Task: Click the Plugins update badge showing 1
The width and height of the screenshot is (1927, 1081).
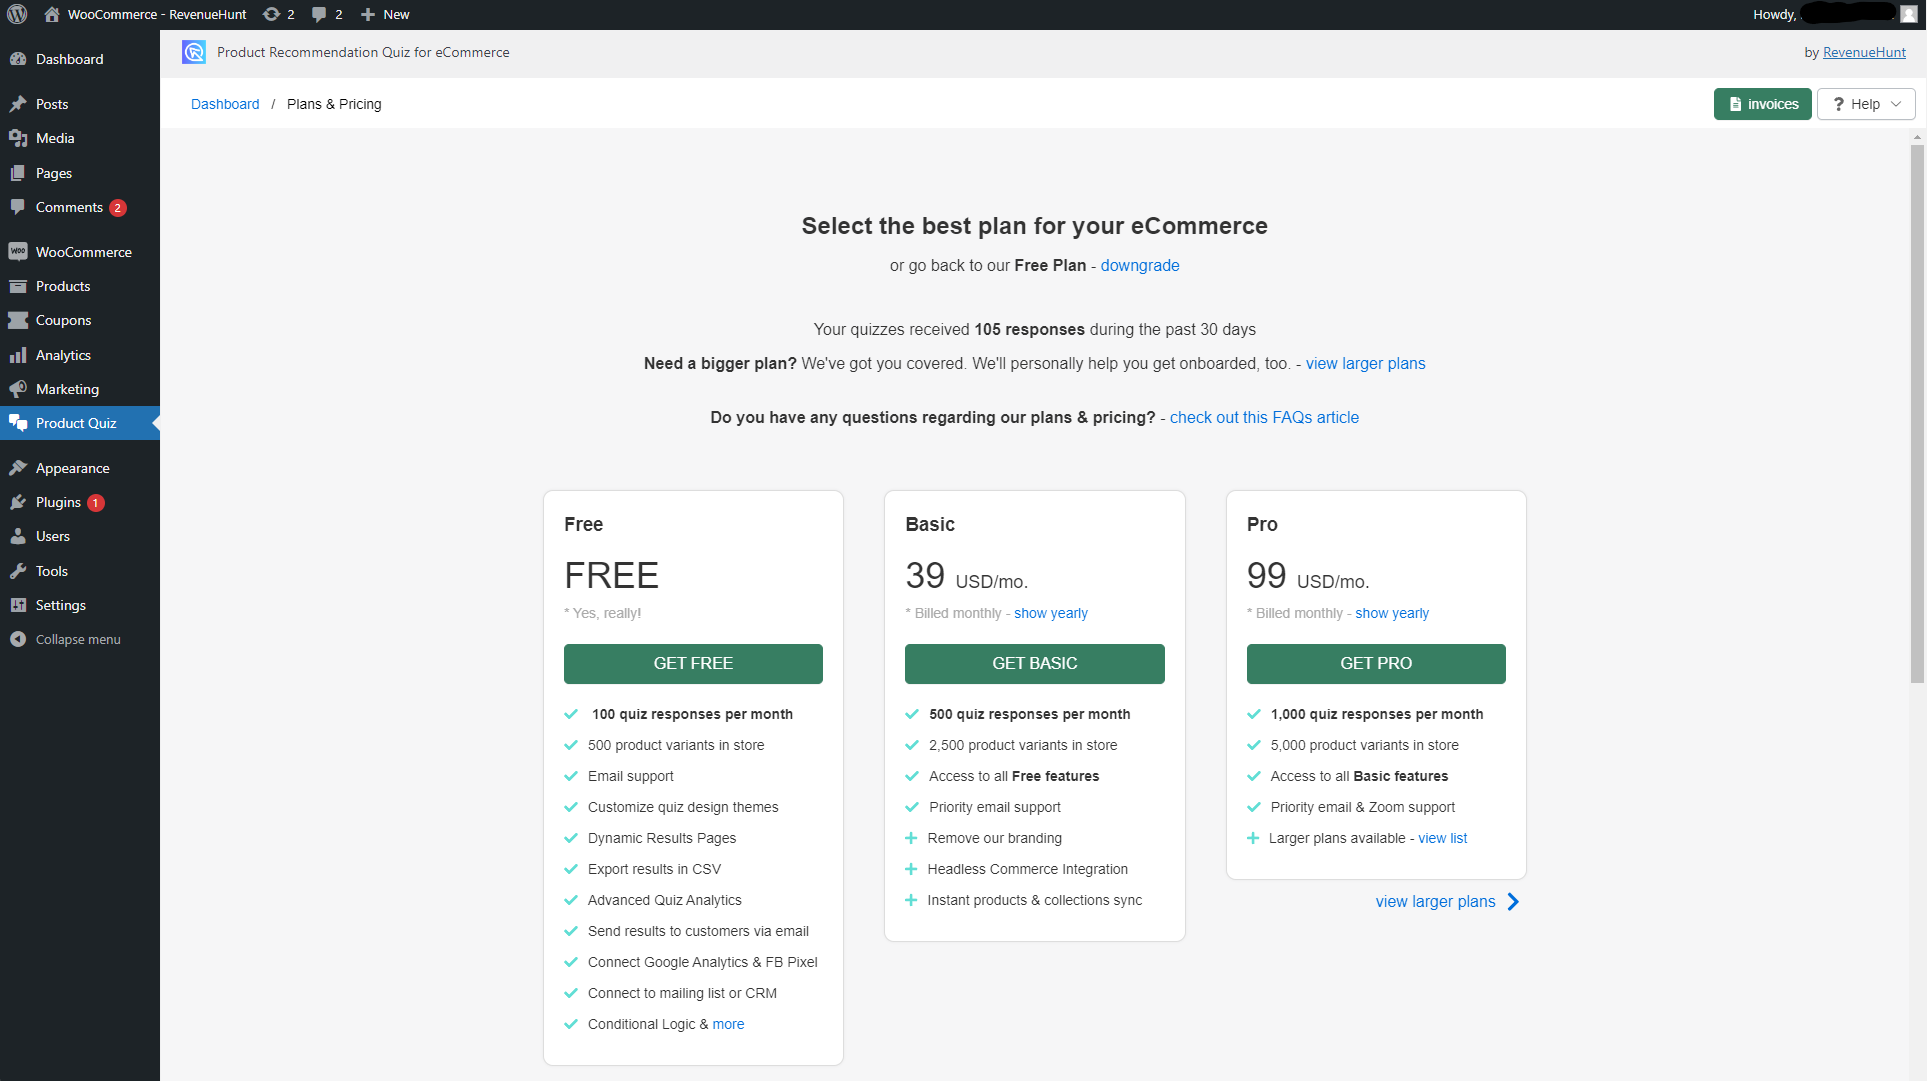Action: [96, 503]
